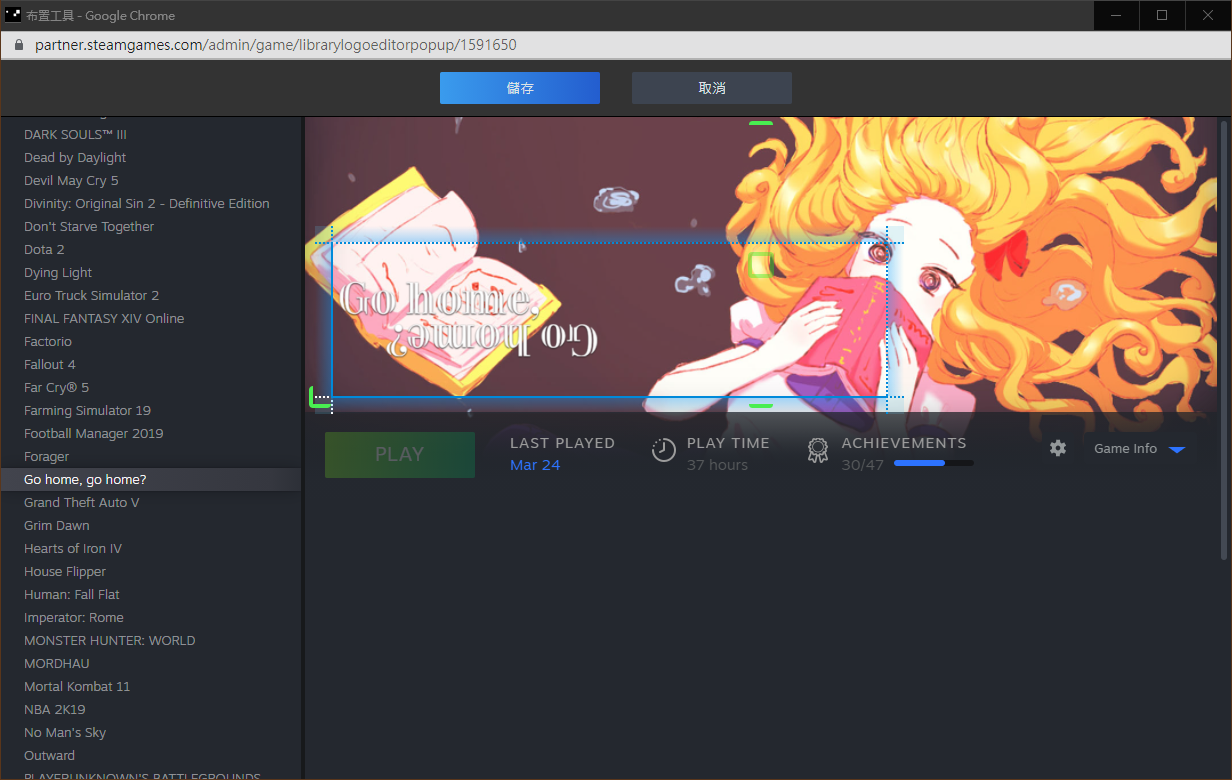Click the achievements ribbon icon
This screenshot has height=780, width=1232.
[818, 451]
